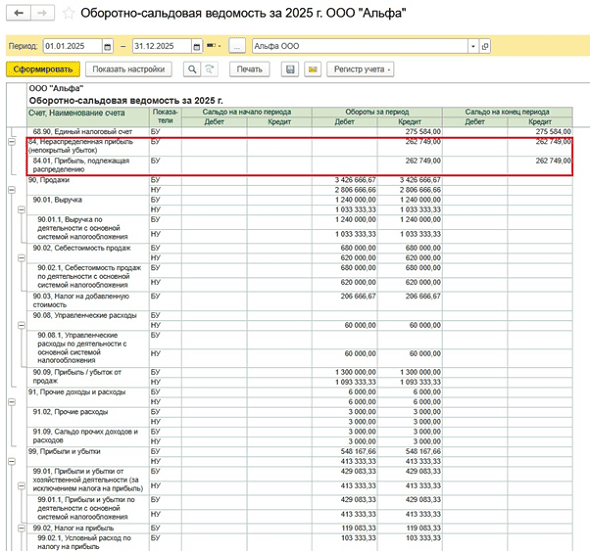Click 99 БУ debit turnover 548 167,66

click(x=345, y=451)
